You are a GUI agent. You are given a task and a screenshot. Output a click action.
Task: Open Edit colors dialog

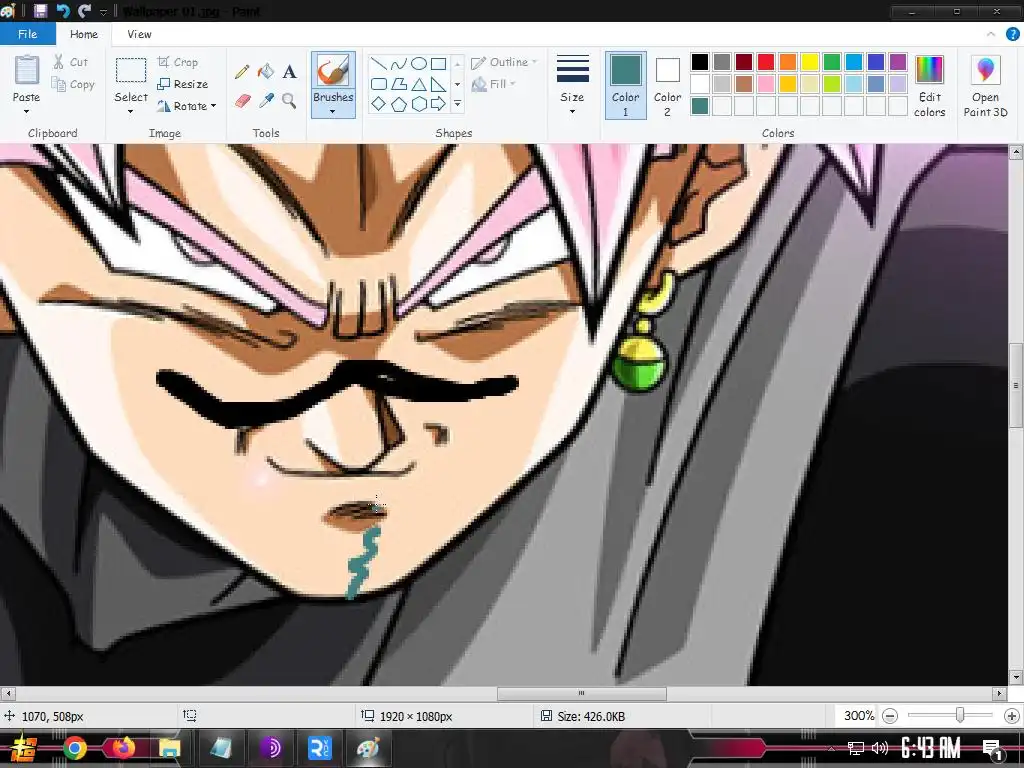[929, 86]
